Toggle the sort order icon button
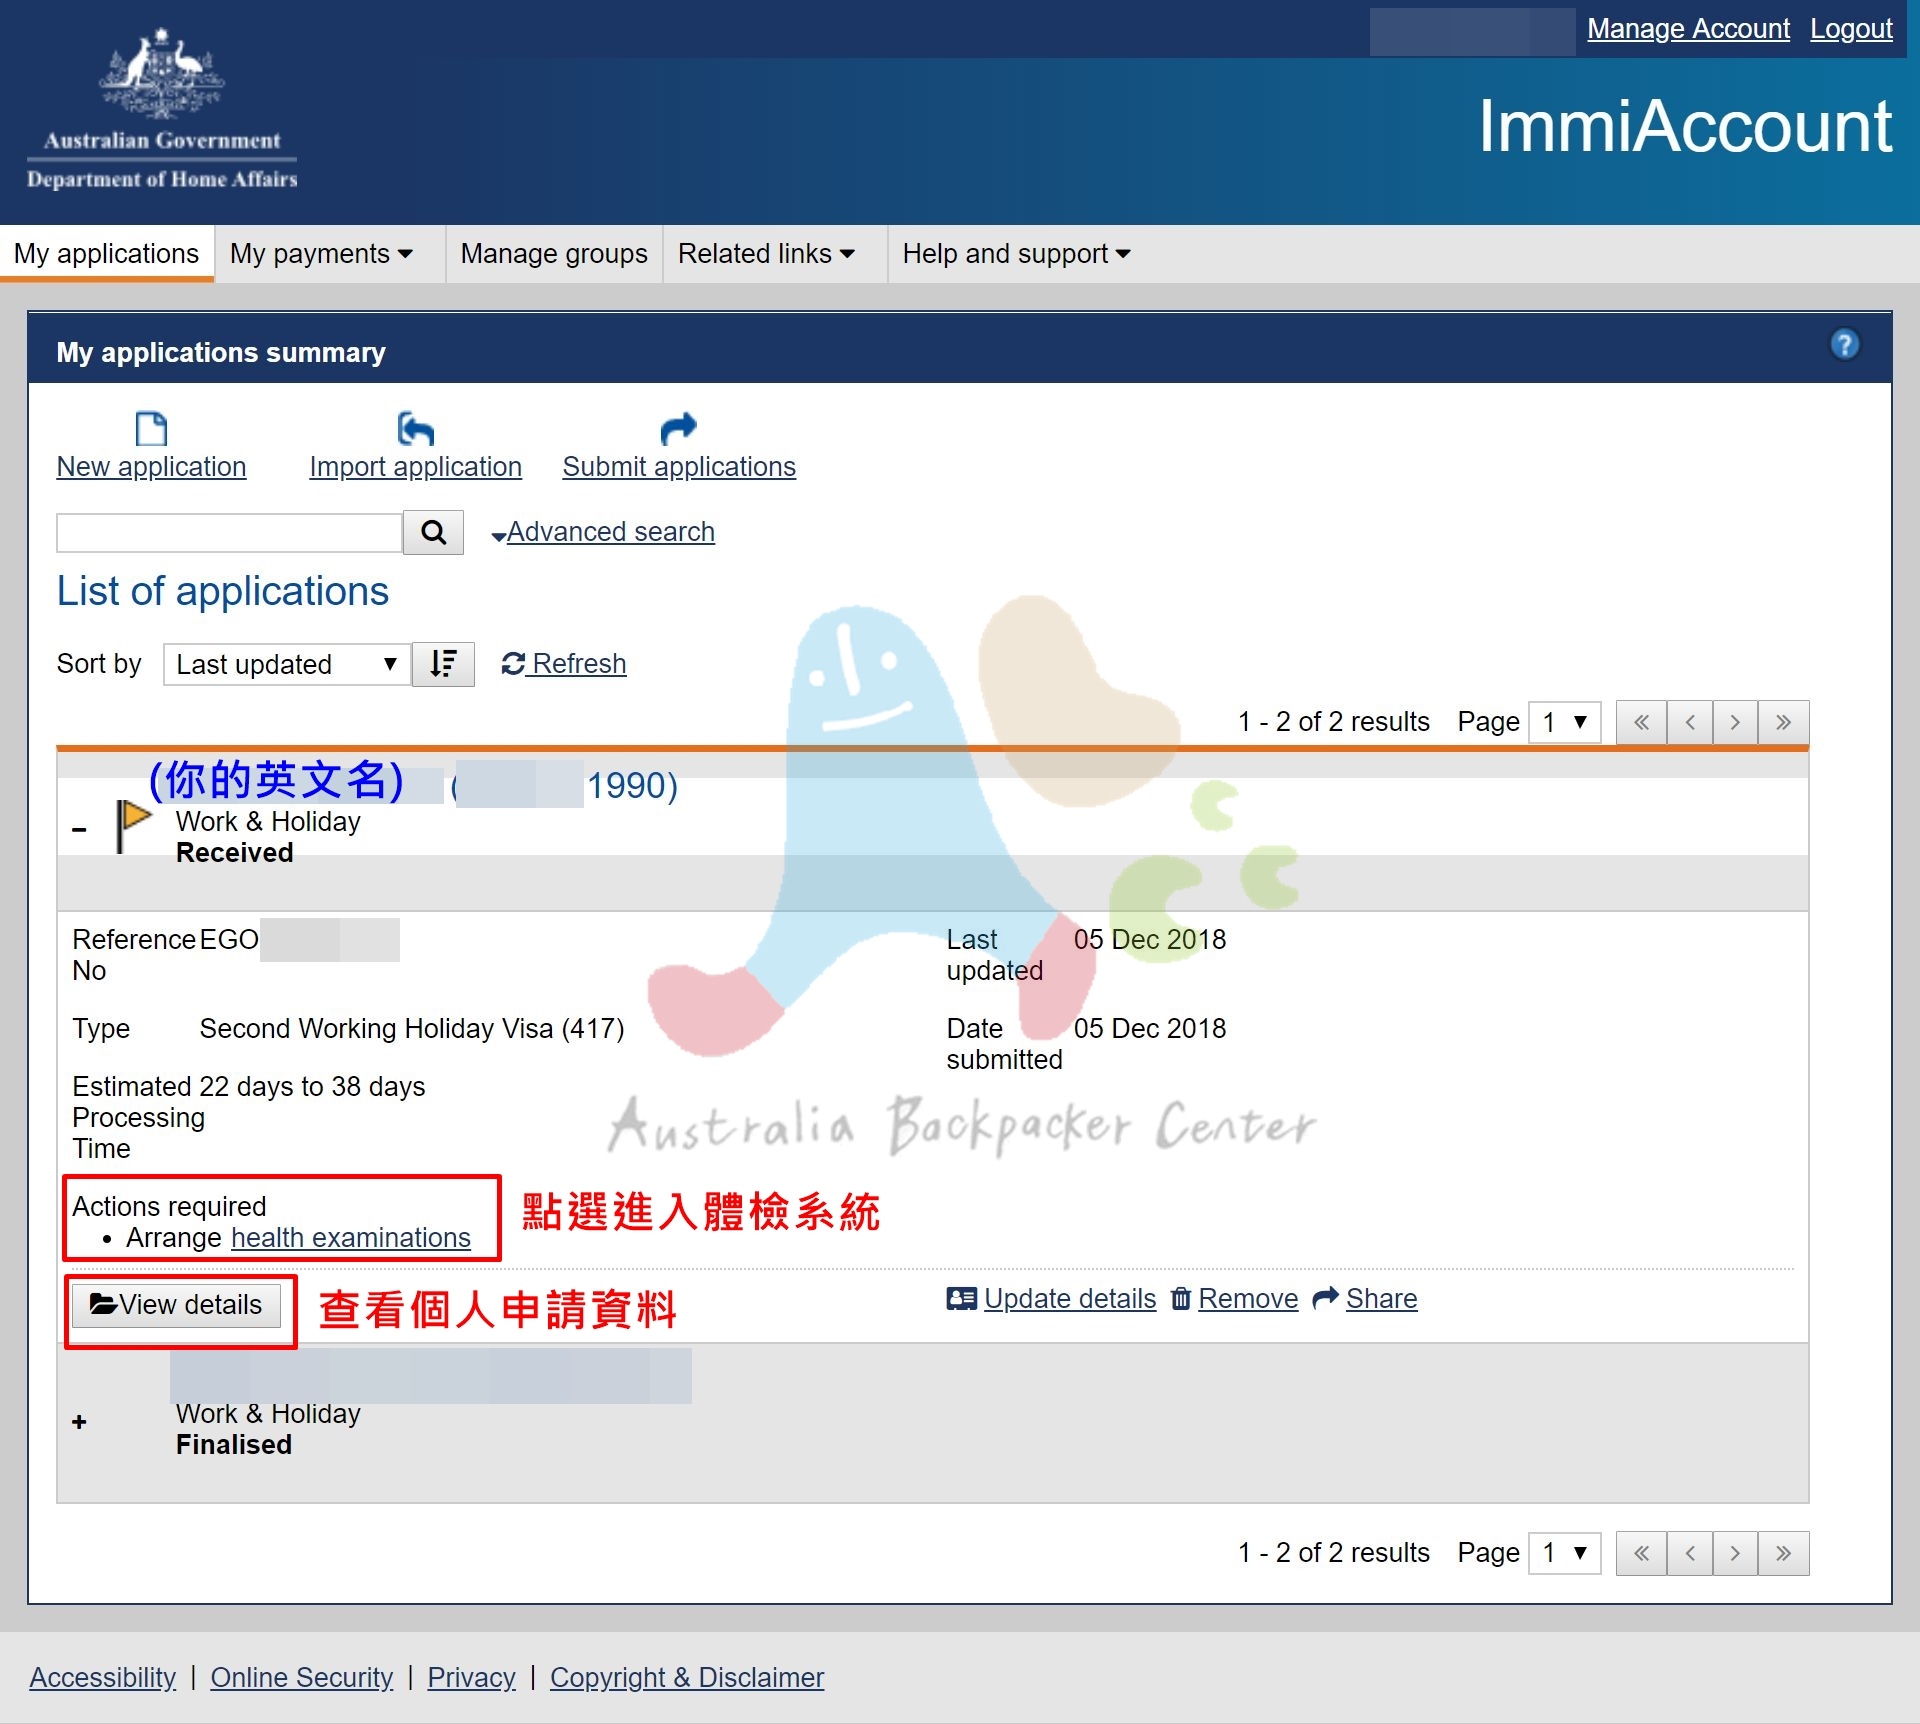The height and width of the screenshot is (1724, 1920). click(x=443, y=664)
